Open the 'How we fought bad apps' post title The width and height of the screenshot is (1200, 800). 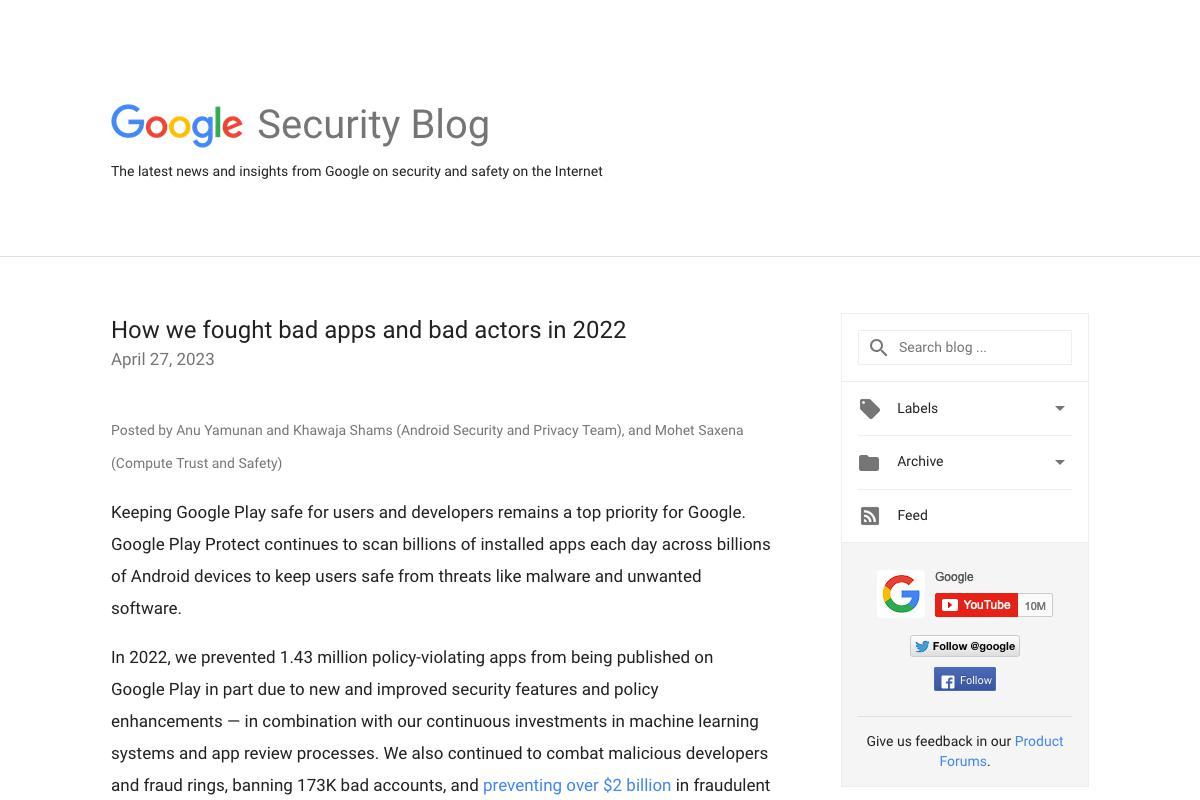click(x=368, y=330)
